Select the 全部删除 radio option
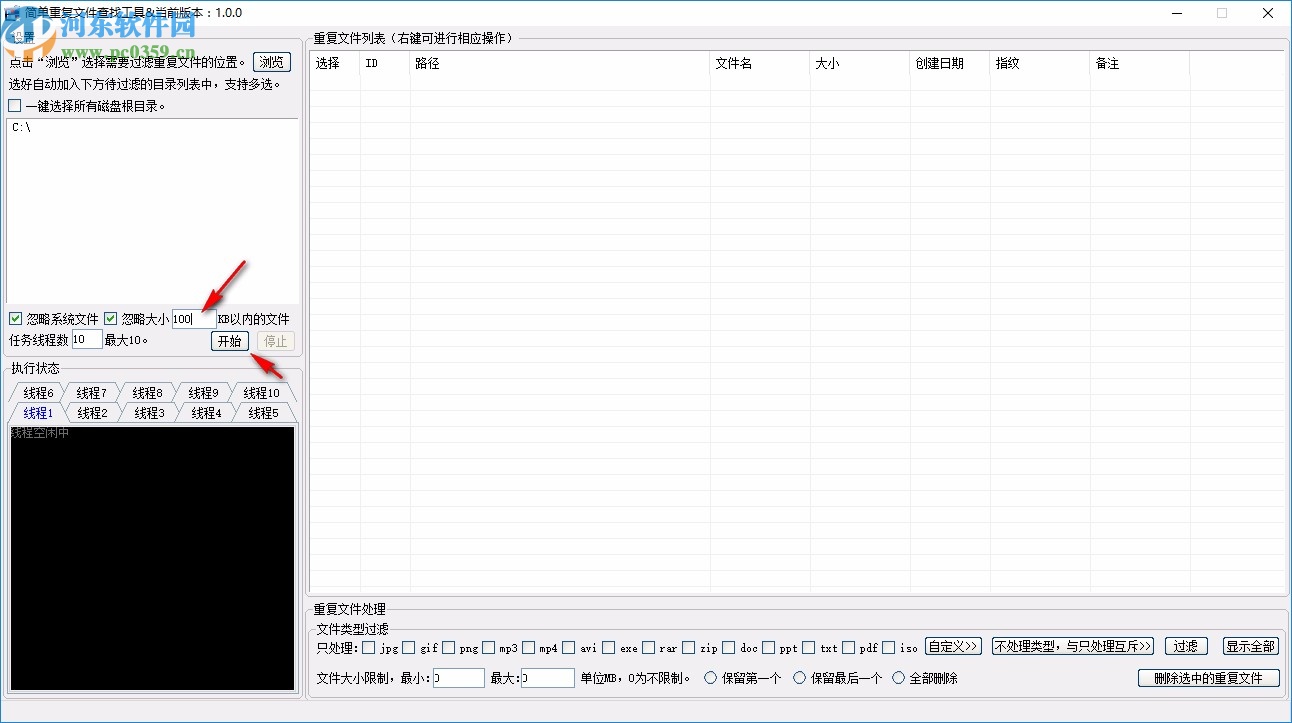Image resolution: width=1292 pixels, height=723 pixels. (898, 678)
